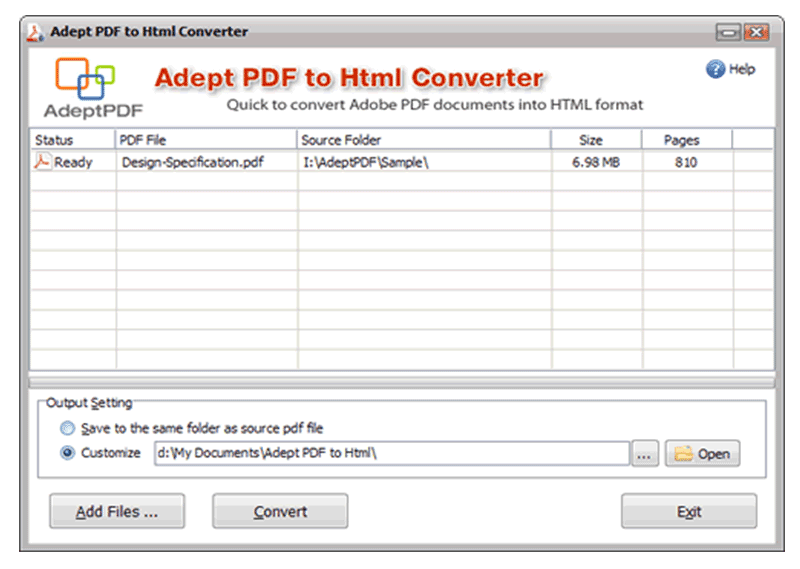The width and height of the screenshot is (800, 569).
Task: Click the Exit button
Action: [x=688, y=511]
